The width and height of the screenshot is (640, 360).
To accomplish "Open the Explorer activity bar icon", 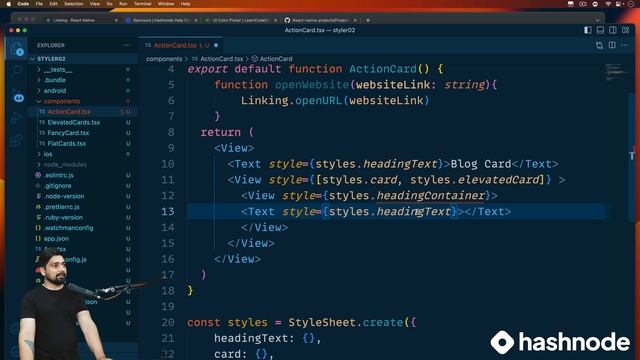I will [x=17, y=49].
